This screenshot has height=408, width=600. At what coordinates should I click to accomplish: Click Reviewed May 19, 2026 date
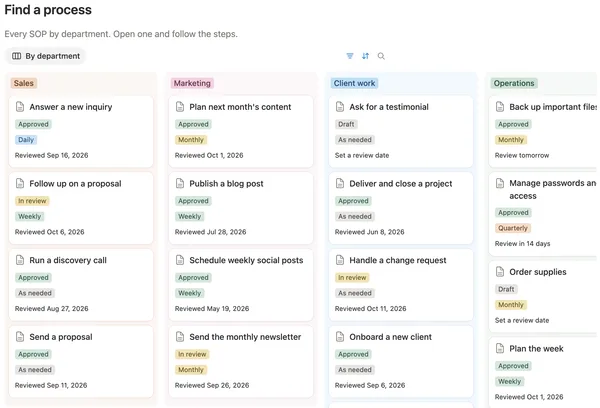coord(212,308)
